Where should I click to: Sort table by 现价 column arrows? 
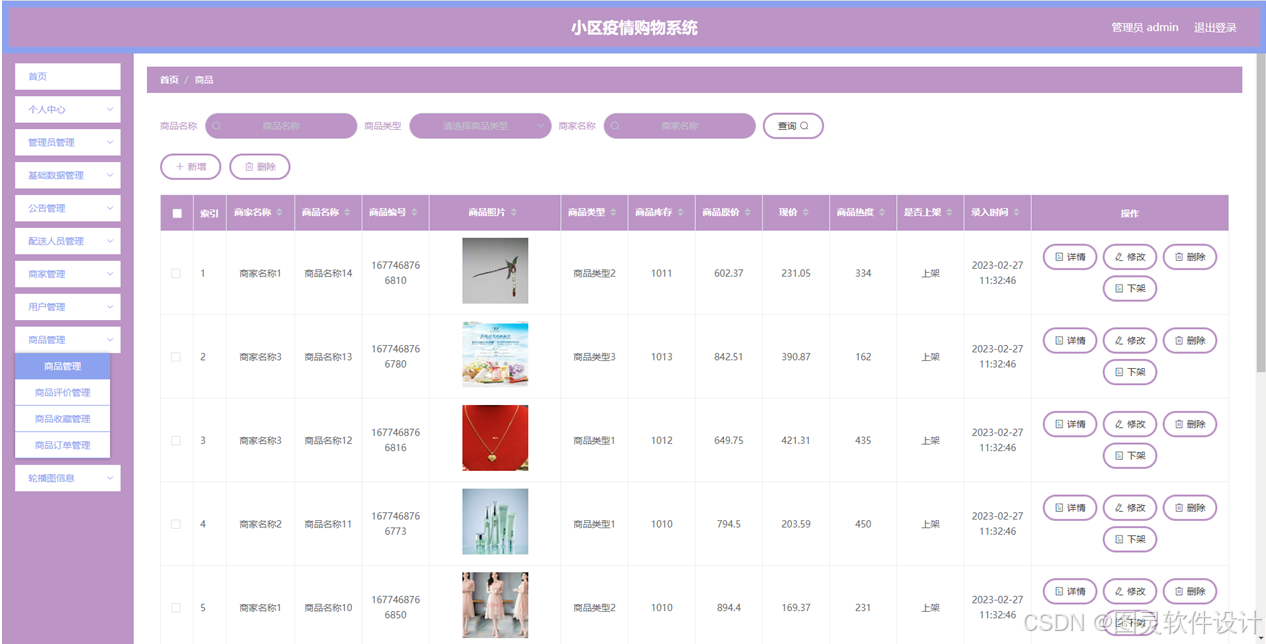pyautogui.click(x=807, y=213)
